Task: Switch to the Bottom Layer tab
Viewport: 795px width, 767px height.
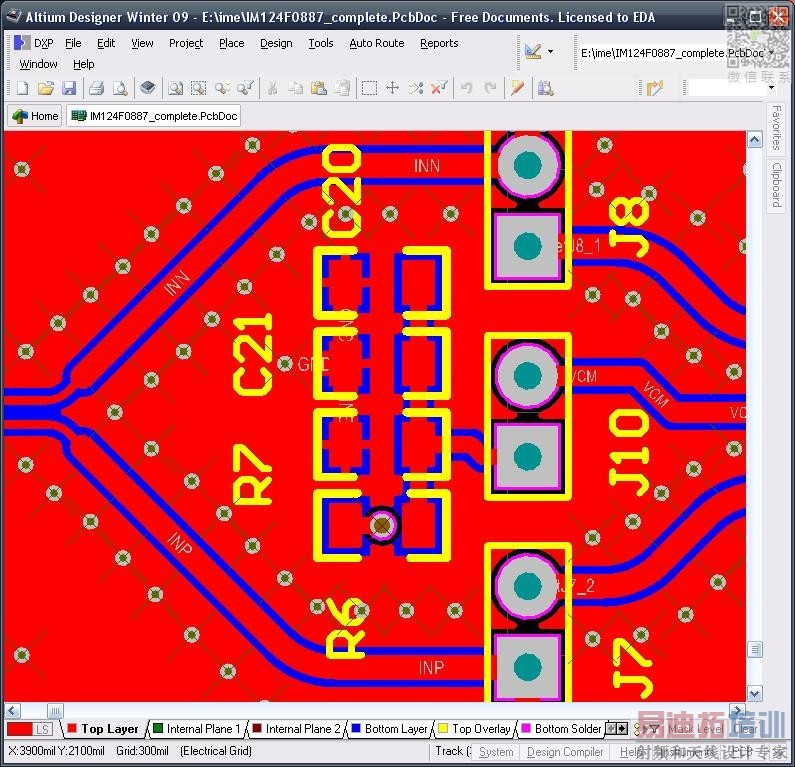Action: point(390,729)
